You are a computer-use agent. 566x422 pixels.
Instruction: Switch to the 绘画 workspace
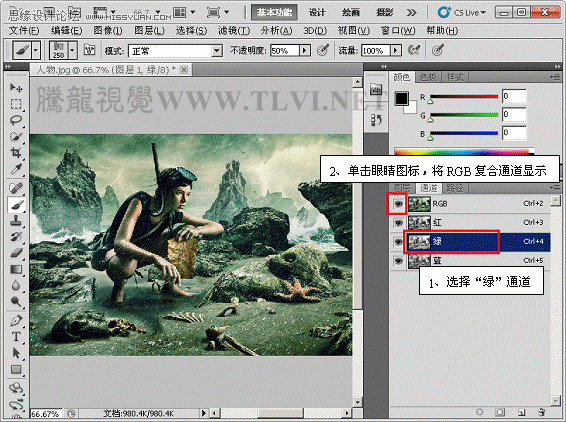pos(351,13)
